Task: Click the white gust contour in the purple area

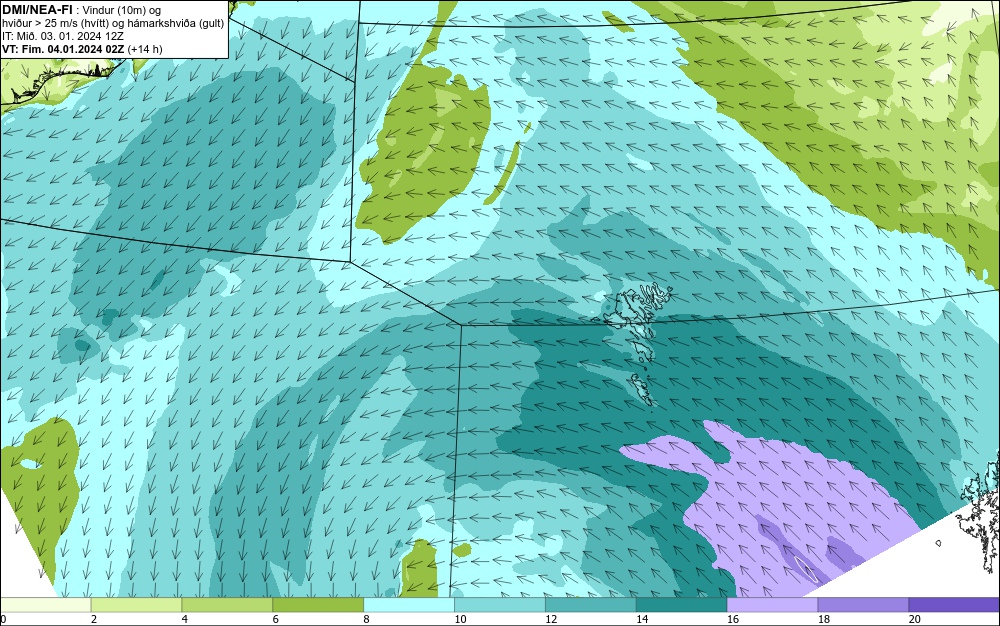Action: (x=806, y=569)
